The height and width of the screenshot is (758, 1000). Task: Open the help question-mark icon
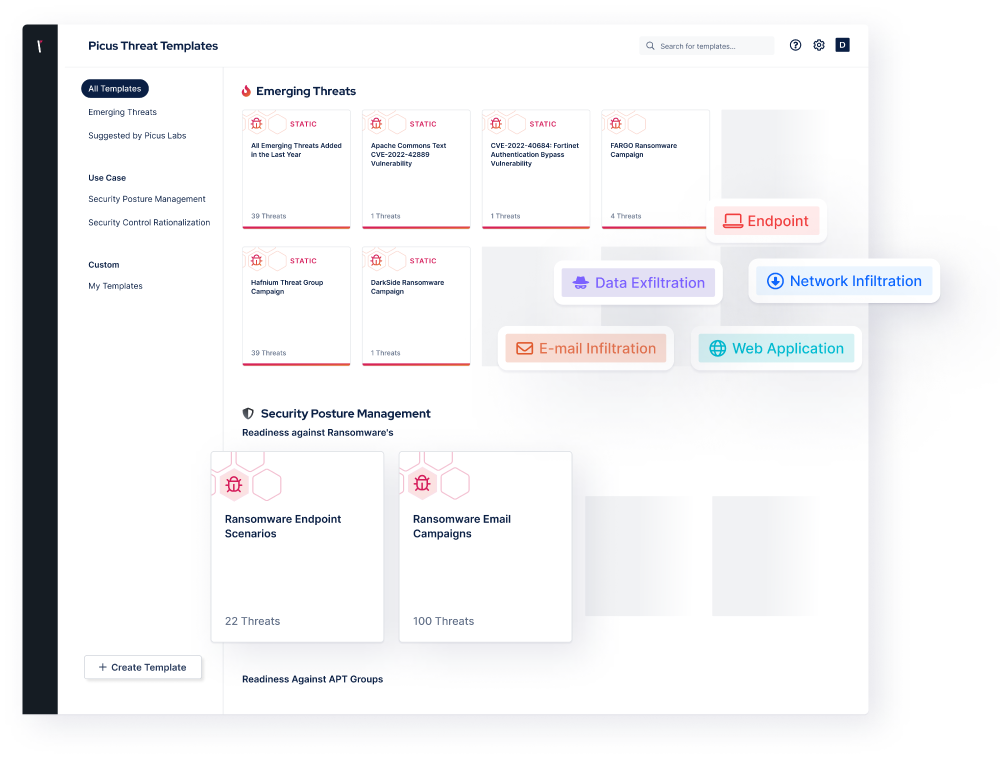click(795, 45)
